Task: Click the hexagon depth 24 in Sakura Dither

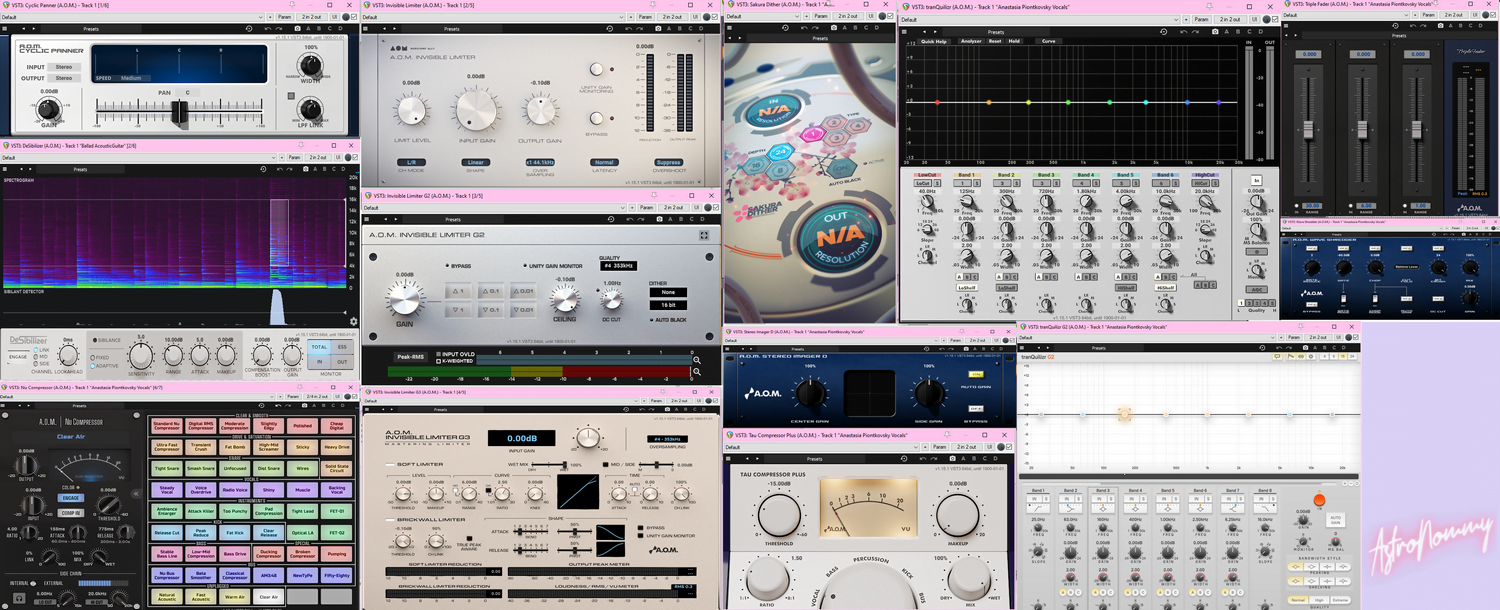Action: click(780, 150)
